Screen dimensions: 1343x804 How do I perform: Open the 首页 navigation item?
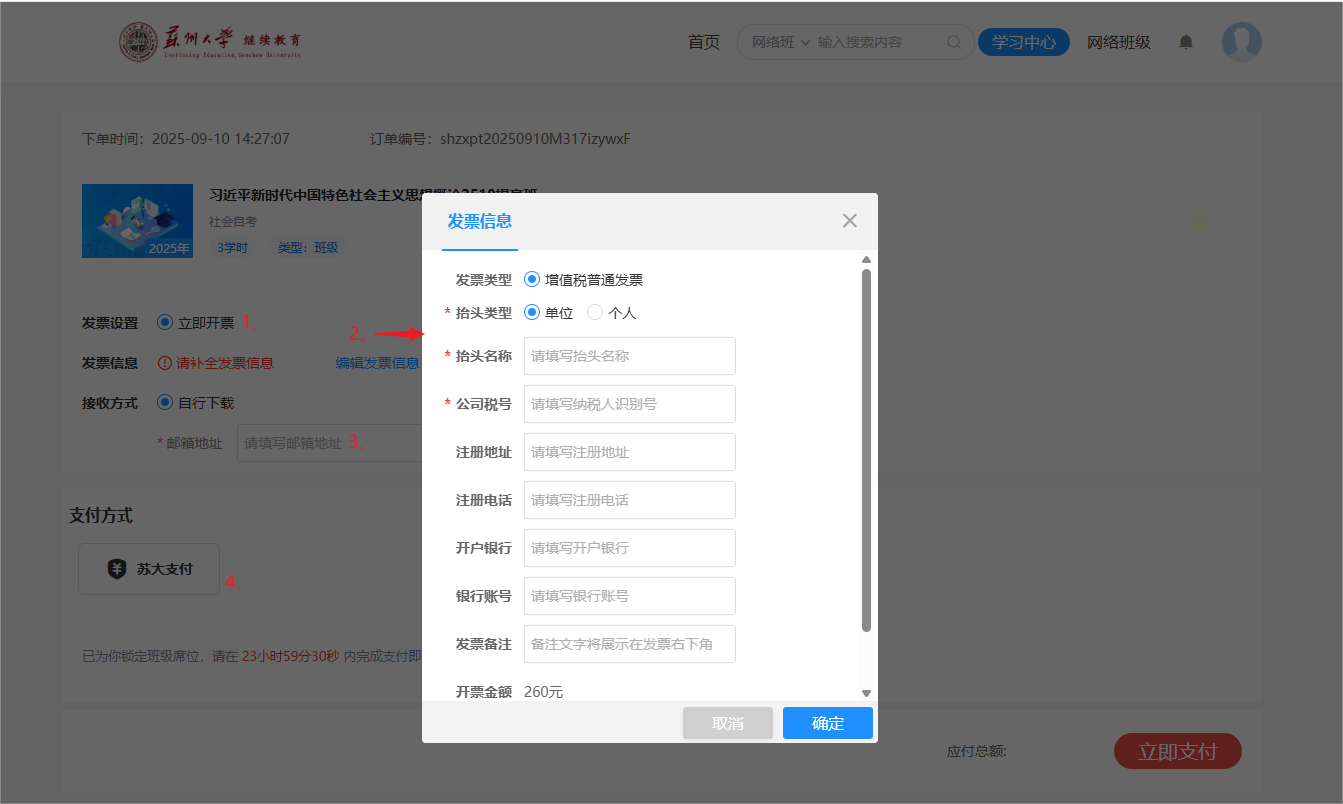click(x=703, y=42)
